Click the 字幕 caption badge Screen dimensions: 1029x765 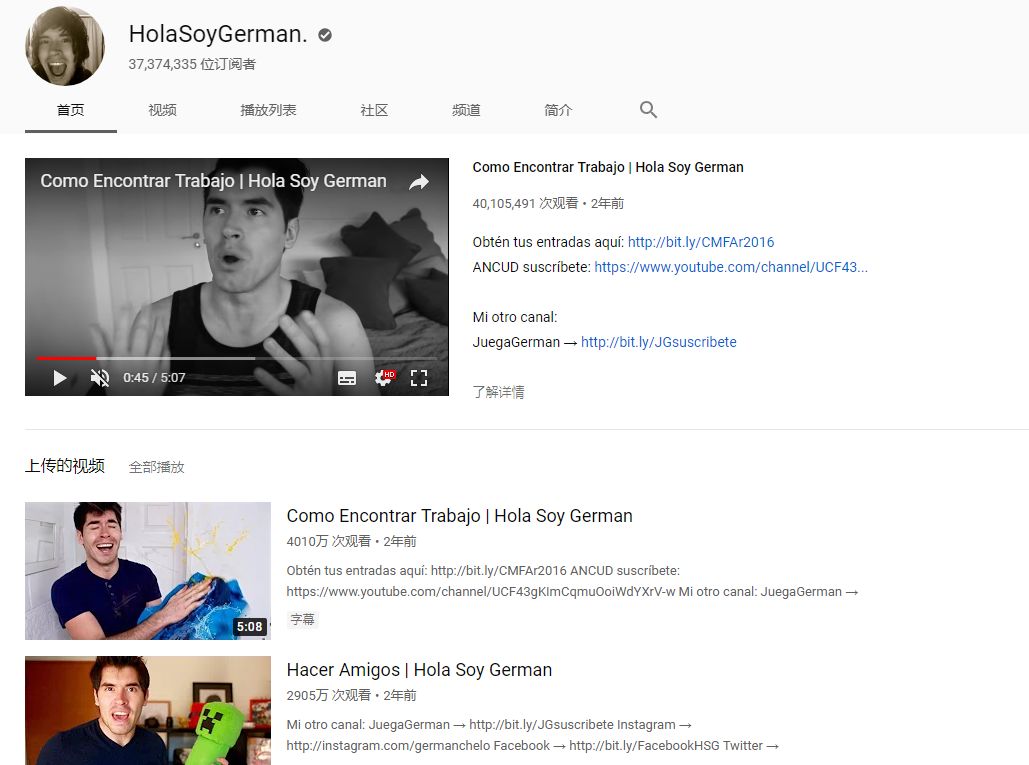[303, 619]
